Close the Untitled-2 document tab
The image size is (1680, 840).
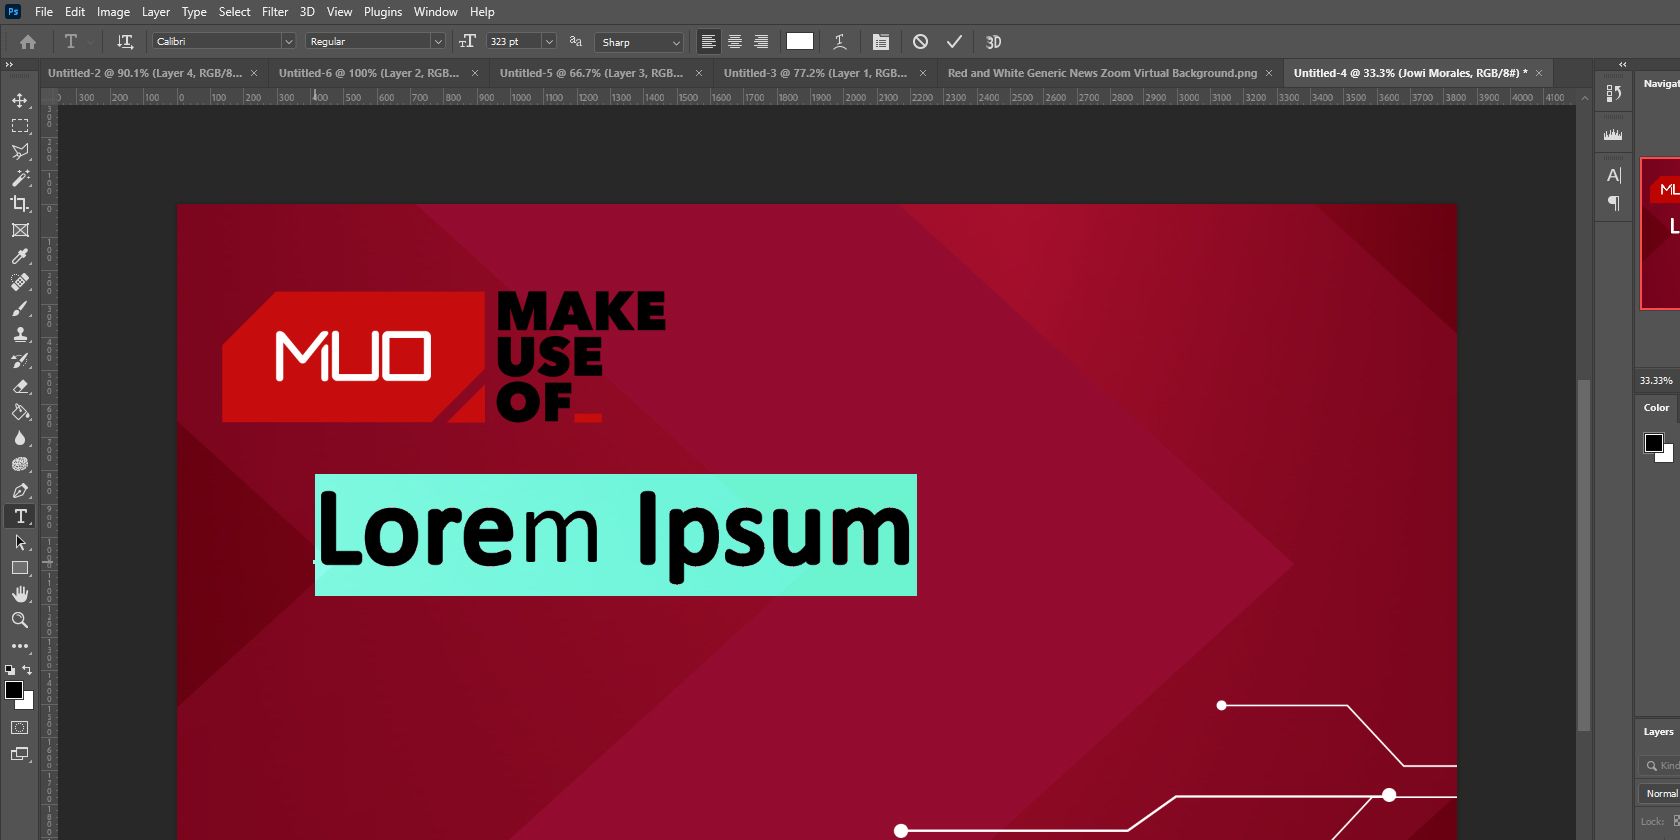[x=254, y=73]
